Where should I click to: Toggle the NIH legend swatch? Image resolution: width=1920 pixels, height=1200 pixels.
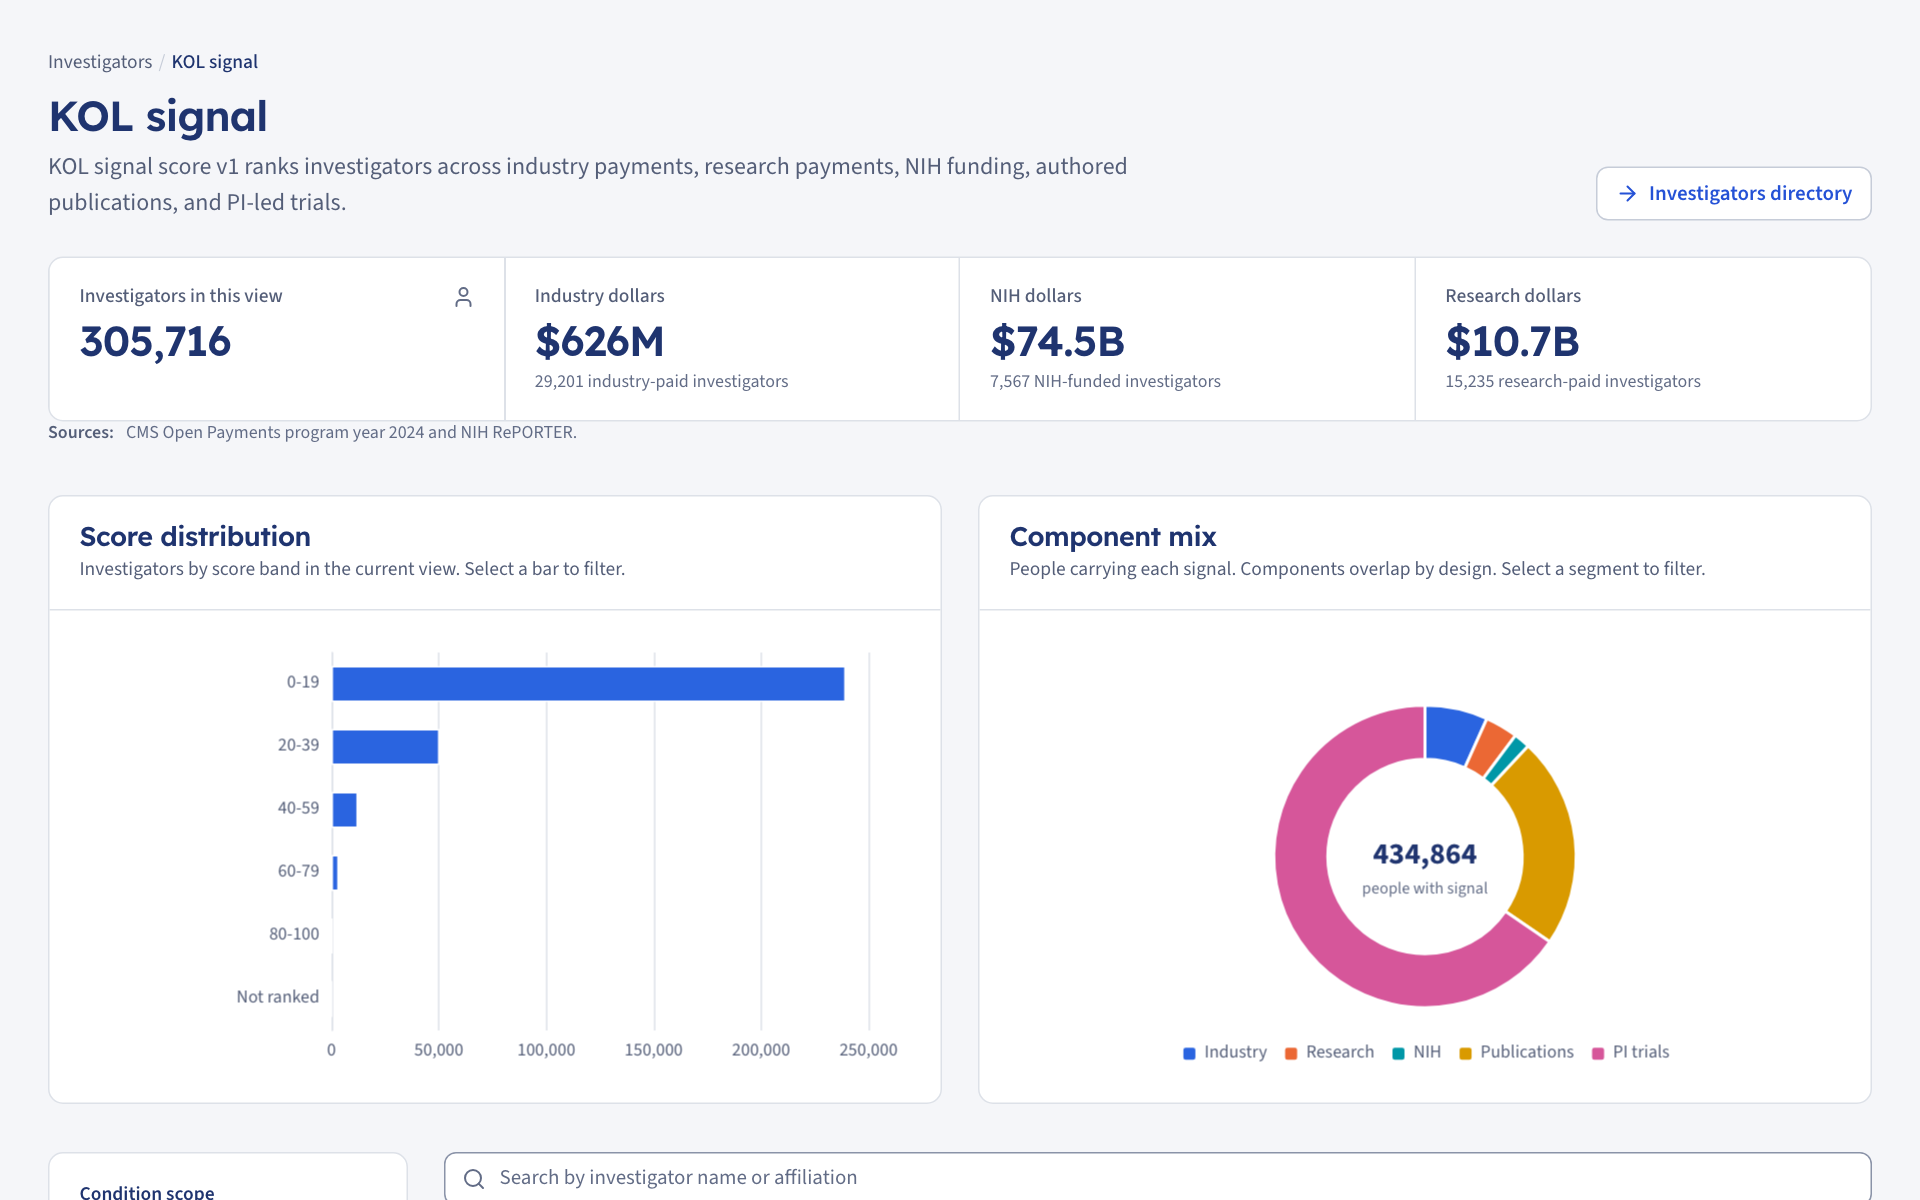[x=1398, y=1053]
